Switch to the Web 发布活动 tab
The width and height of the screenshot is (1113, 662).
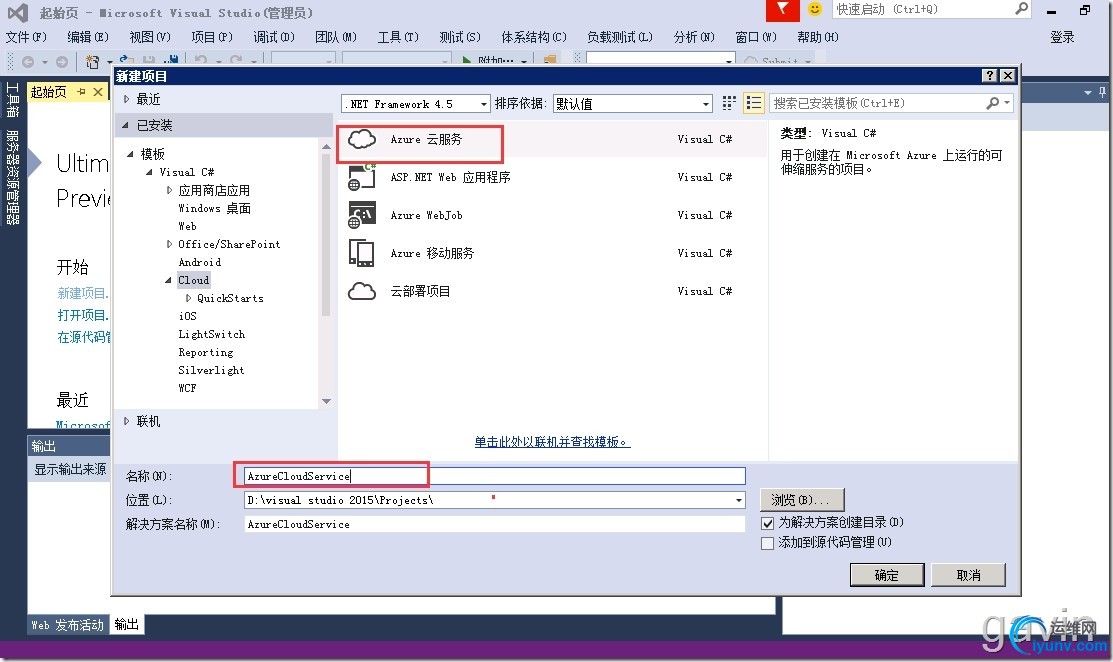pyautogui.click(x=67, y=625)
